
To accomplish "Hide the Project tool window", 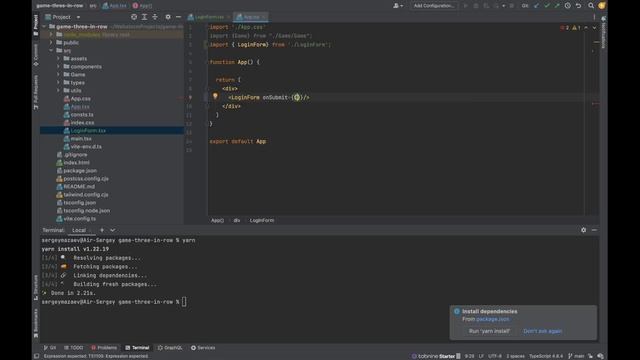I will tap(178, 17).
